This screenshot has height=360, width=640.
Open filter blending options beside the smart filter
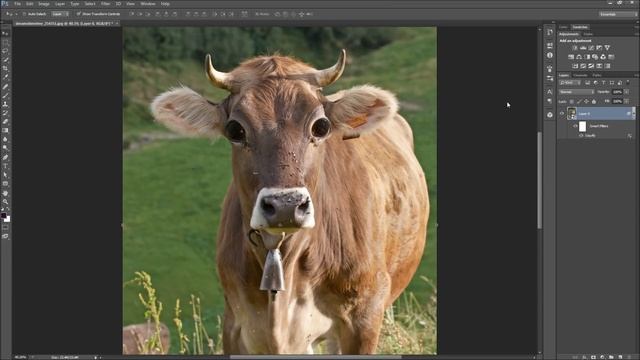coord(630,136)
